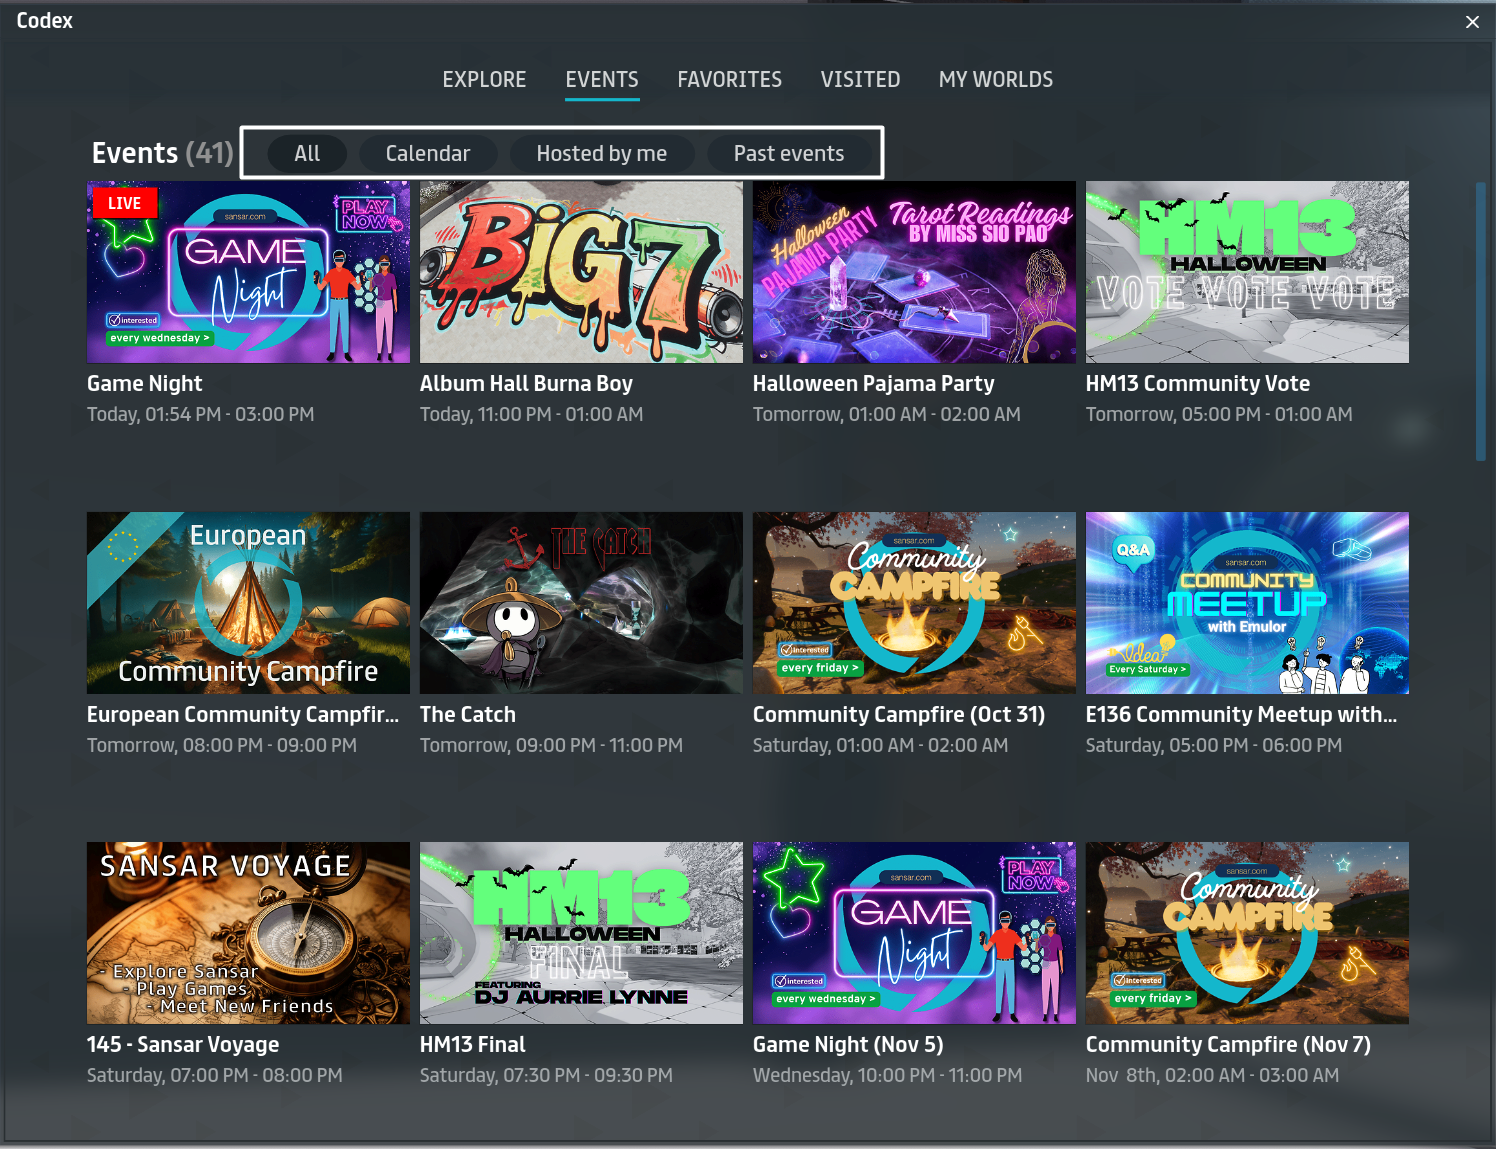The height and width of the screenshot is (1149, 1496).
Task: Open the My Worlds tab
Action: tap(995, 80)
